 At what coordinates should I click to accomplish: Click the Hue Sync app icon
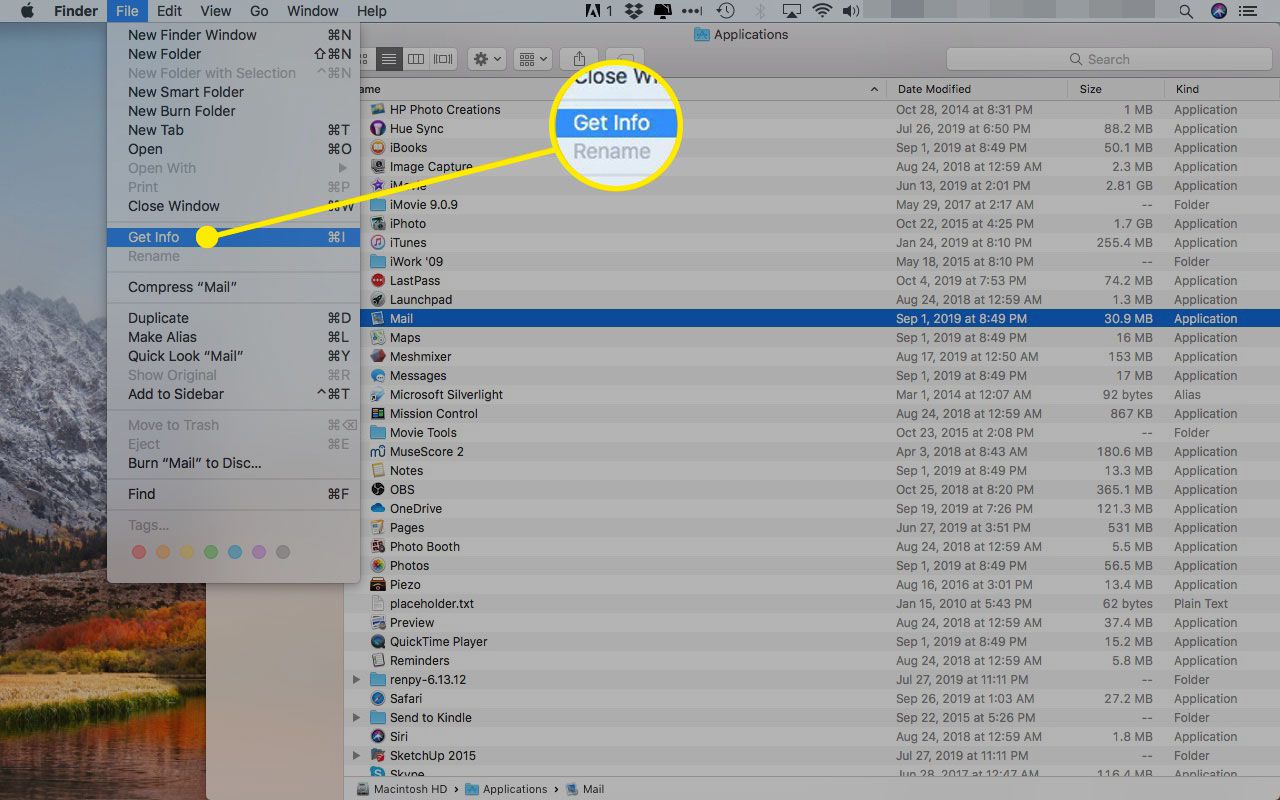[378, 129]
